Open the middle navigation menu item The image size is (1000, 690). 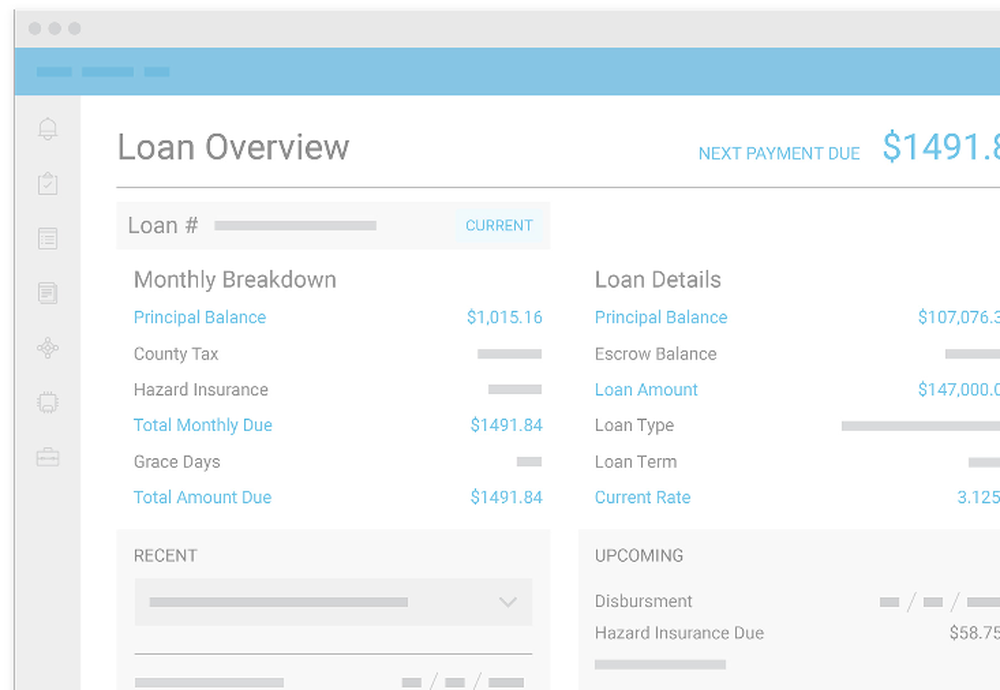pyautogui.click(x=107, y=71)
